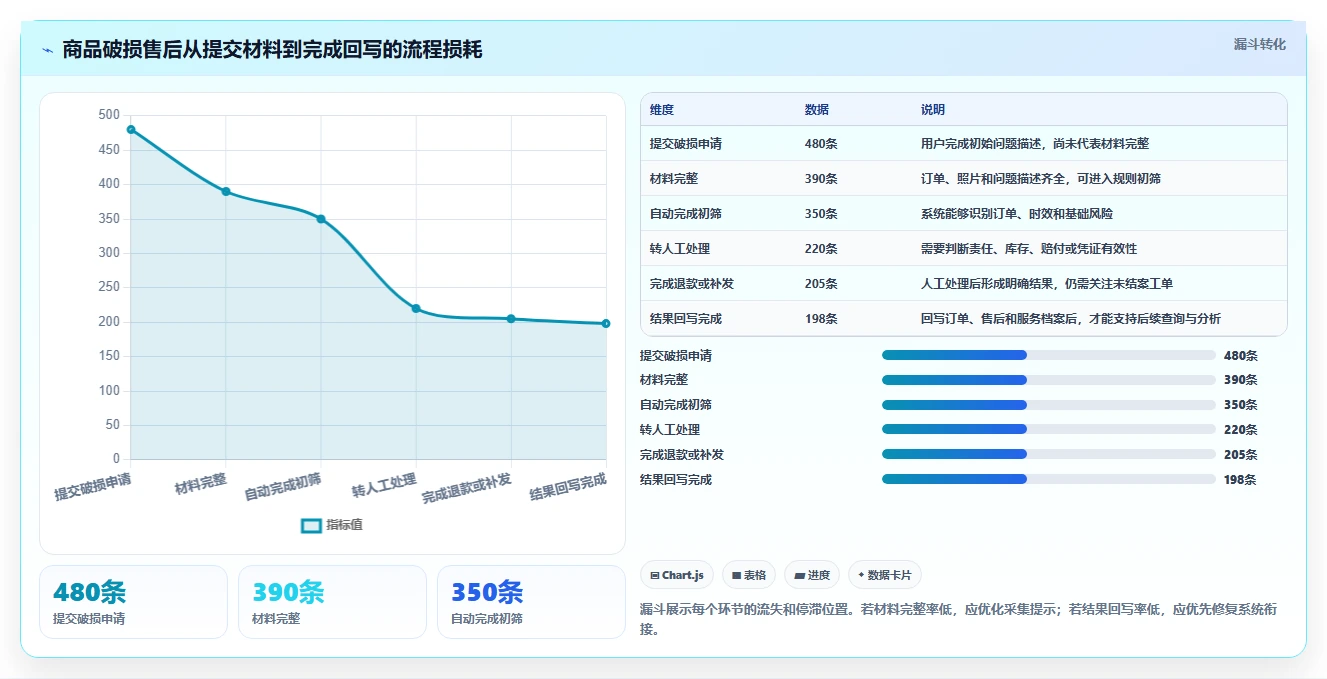The image size is (1327, 679).
Task: Click the 自动完成初筛 progress bar
Action: (x=1048, y=405)
